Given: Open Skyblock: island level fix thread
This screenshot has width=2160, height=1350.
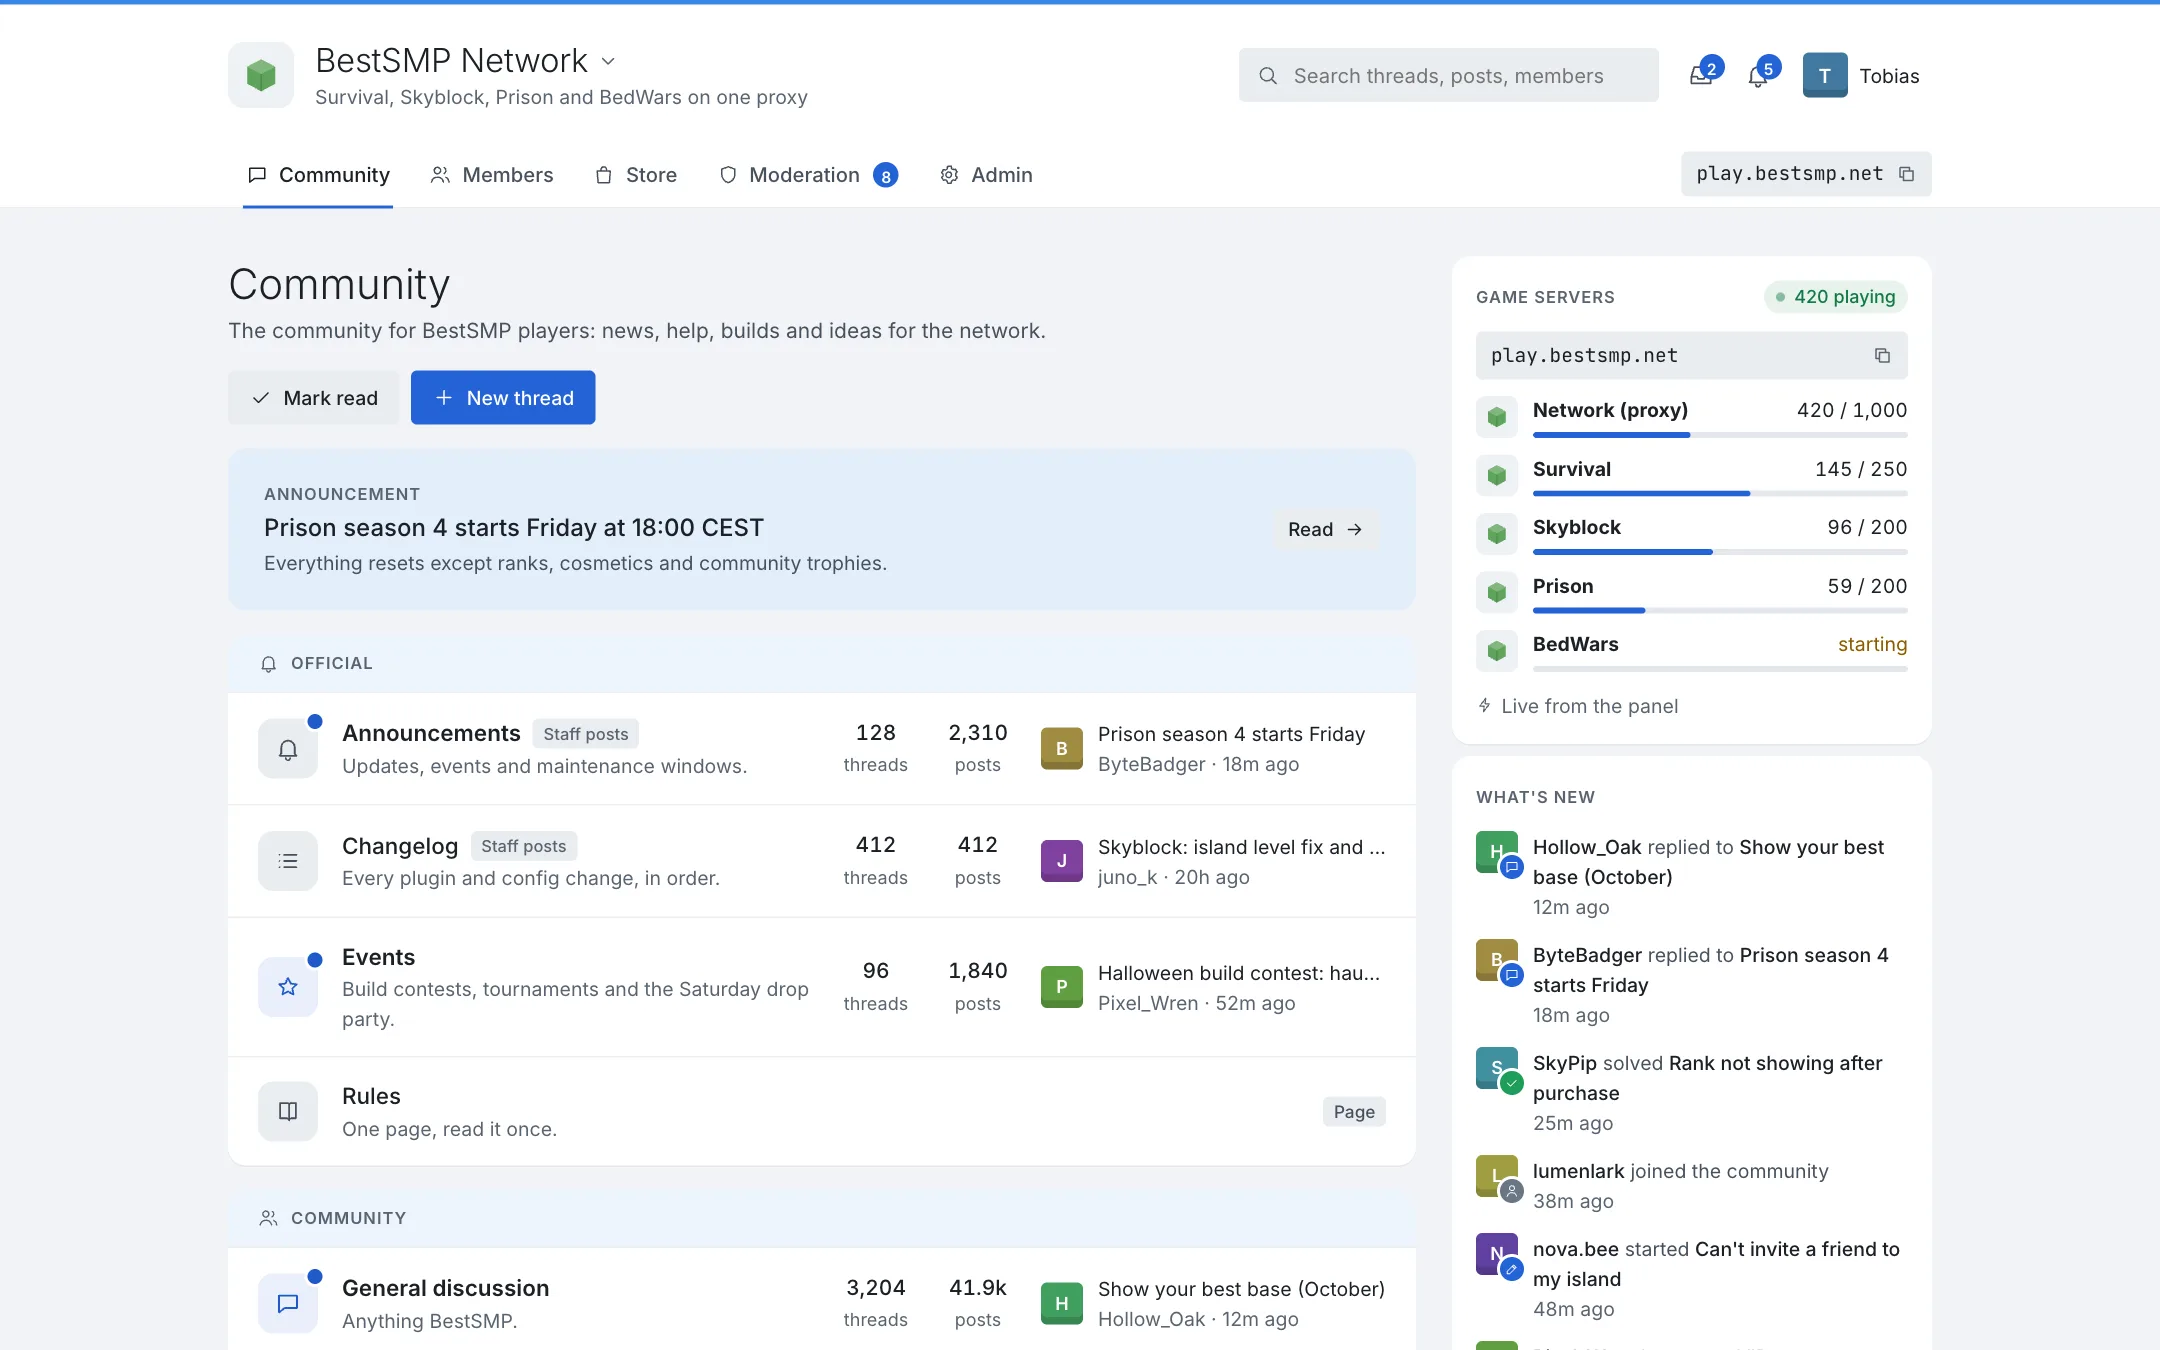Looking at the screenshot, I should click(x=1241, y=847).
